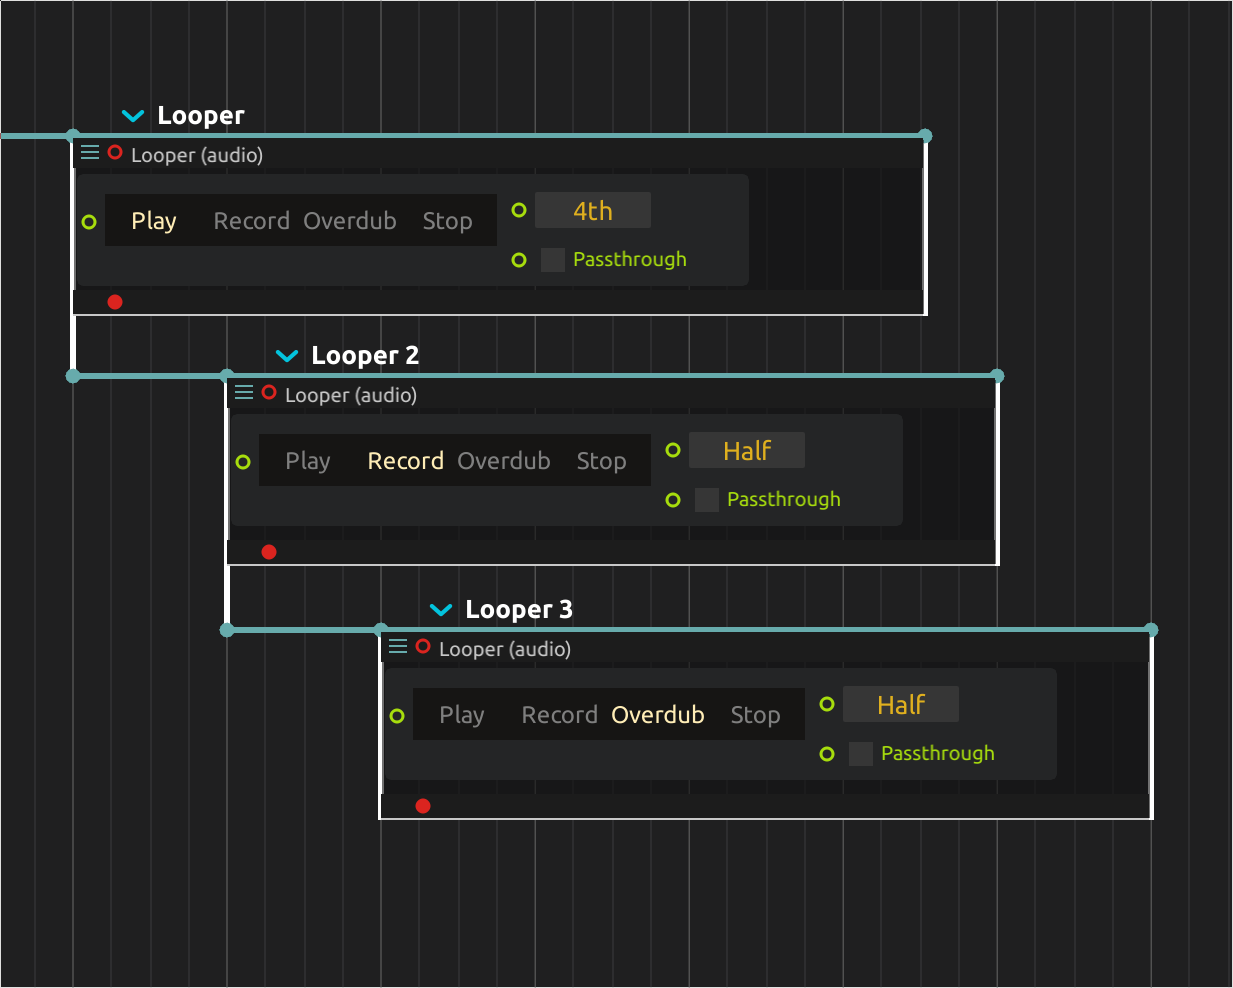Select Stop in Looper 2
The image size is (1233, 988).
601,461
